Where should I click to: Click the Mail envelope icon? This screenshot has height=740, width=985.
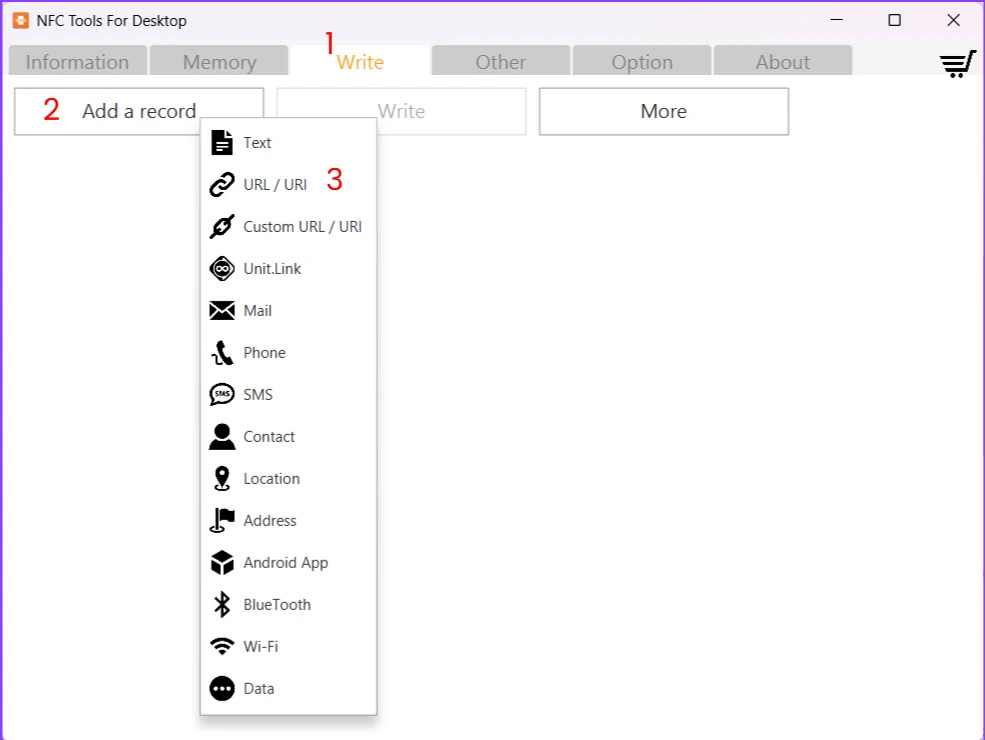coord(222,311)
